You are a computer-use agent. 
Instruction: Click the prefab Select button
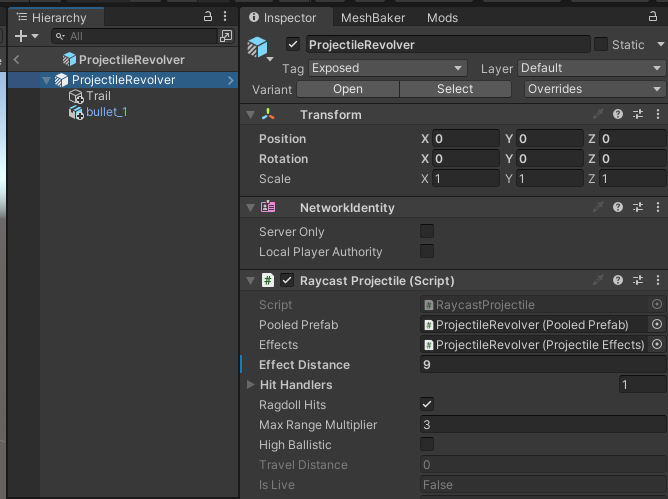[455, 89]
